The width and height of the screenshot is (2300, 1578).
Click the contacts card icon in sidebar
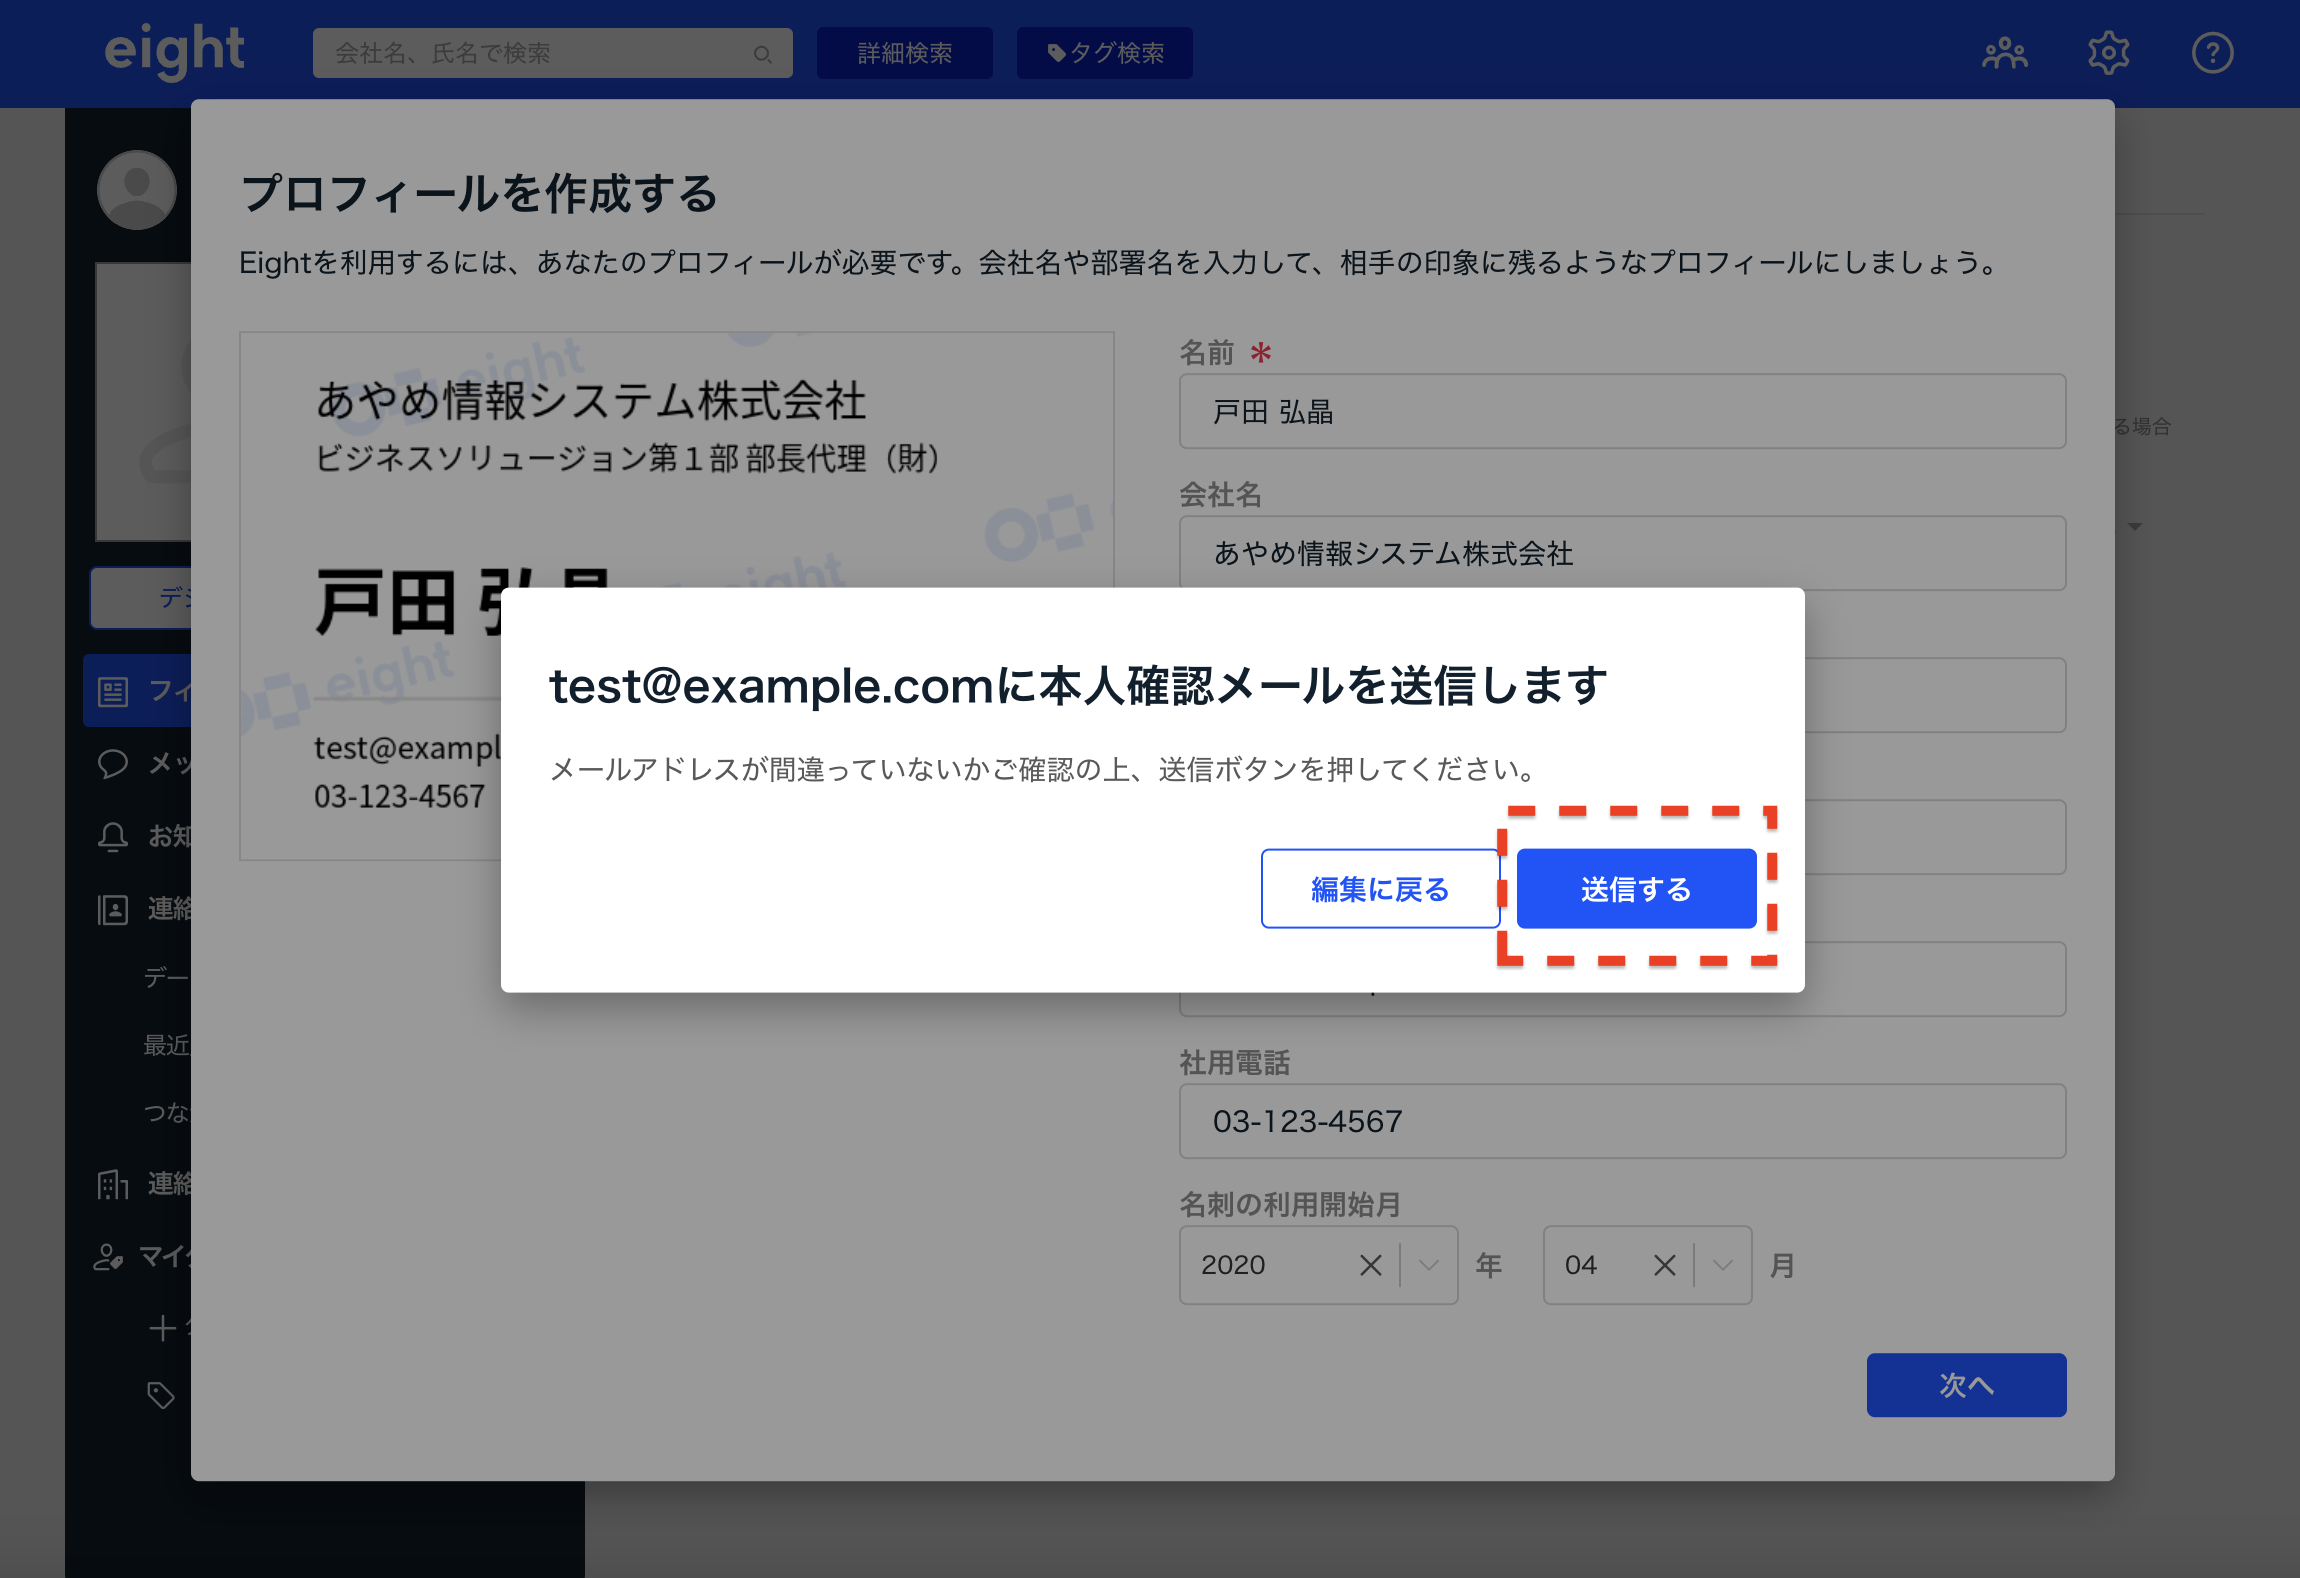click(x=113, y=909)
